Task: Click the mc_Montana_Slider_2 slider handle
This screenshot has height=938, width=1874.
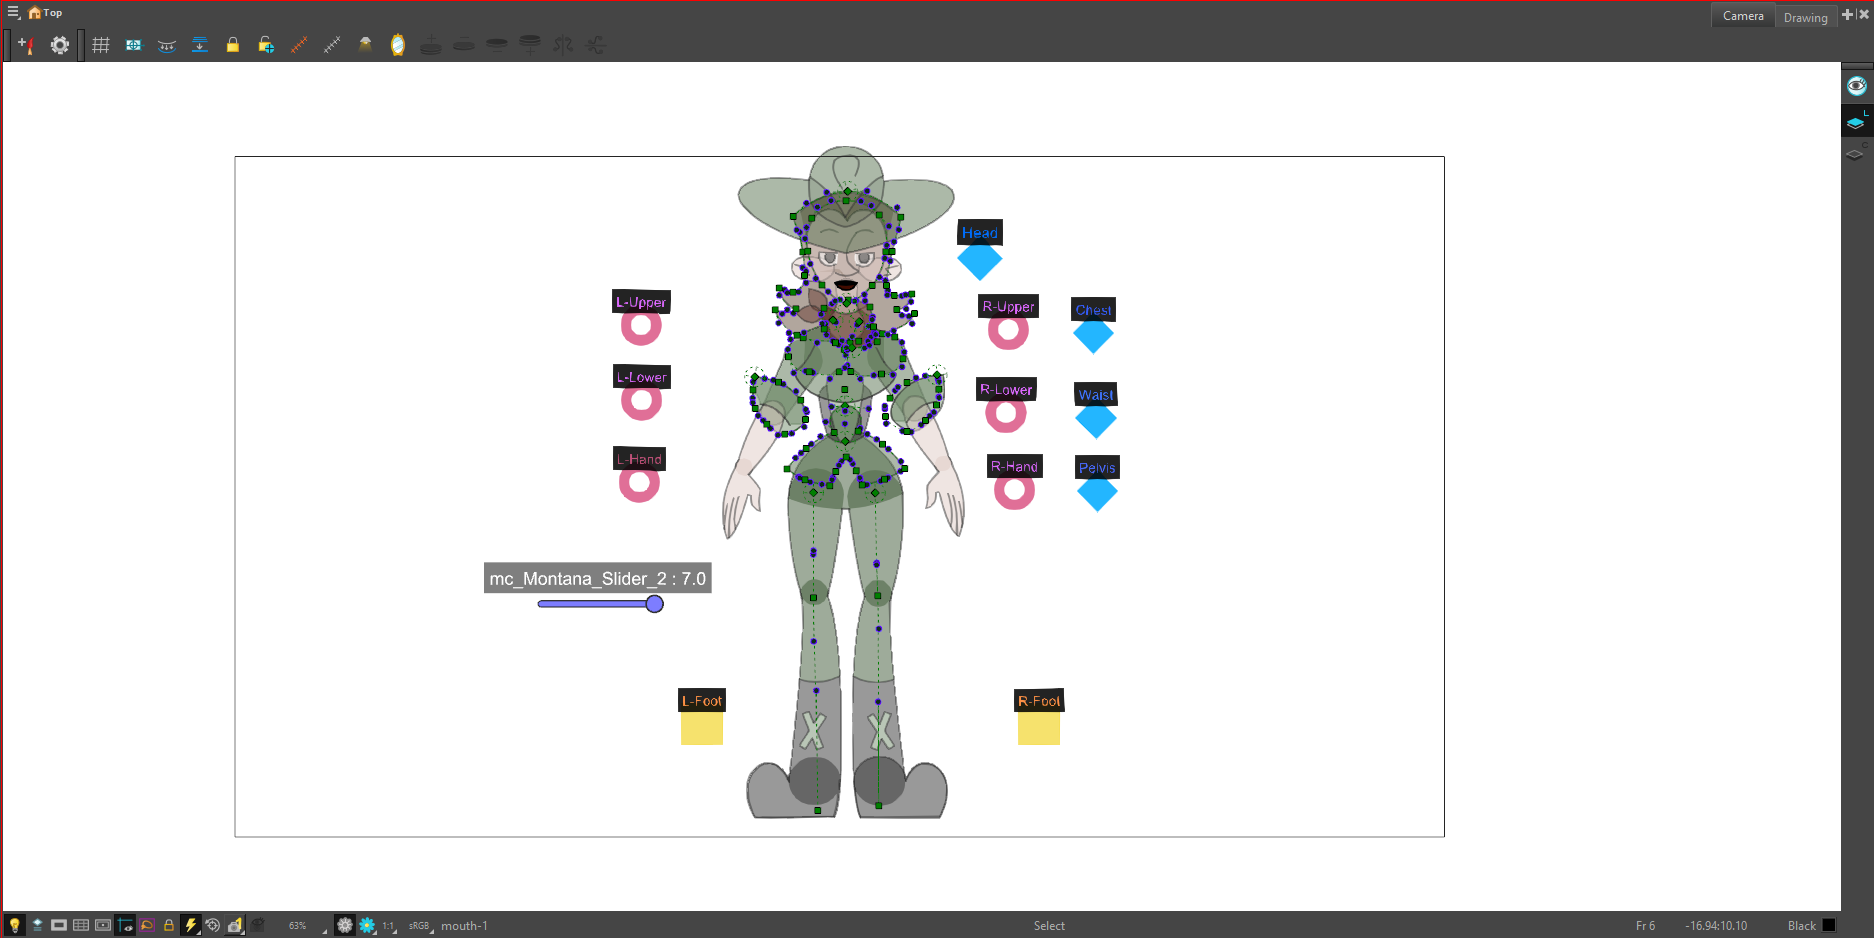Action: click(655, 604)
